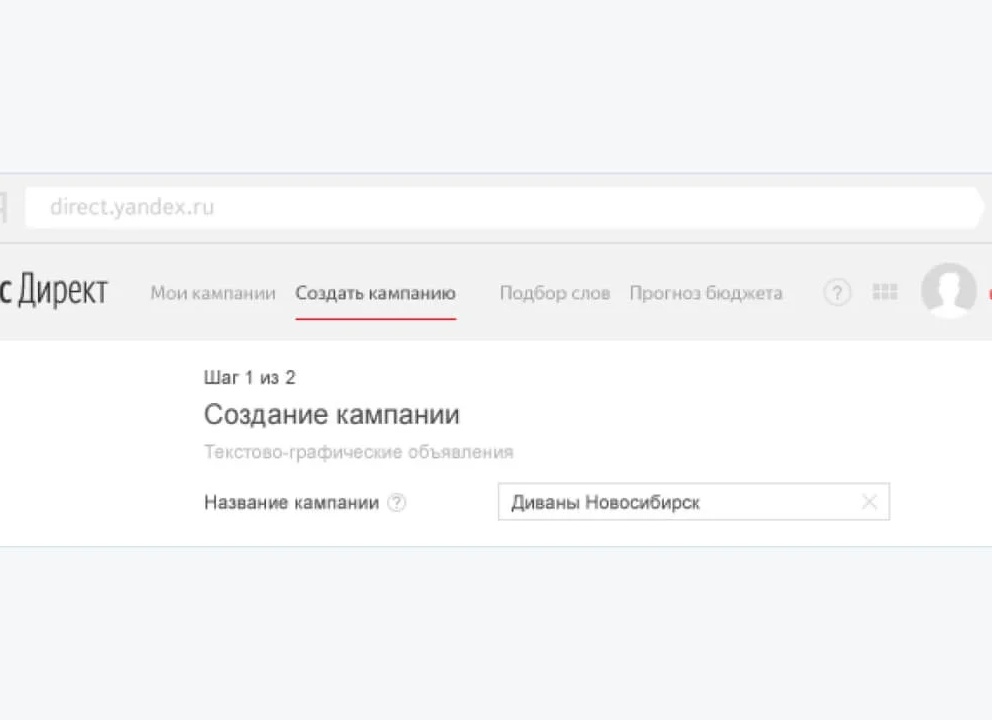Open Прогноз бюджета page
This screenshot has width=992, height=720.
coord(704,293)
